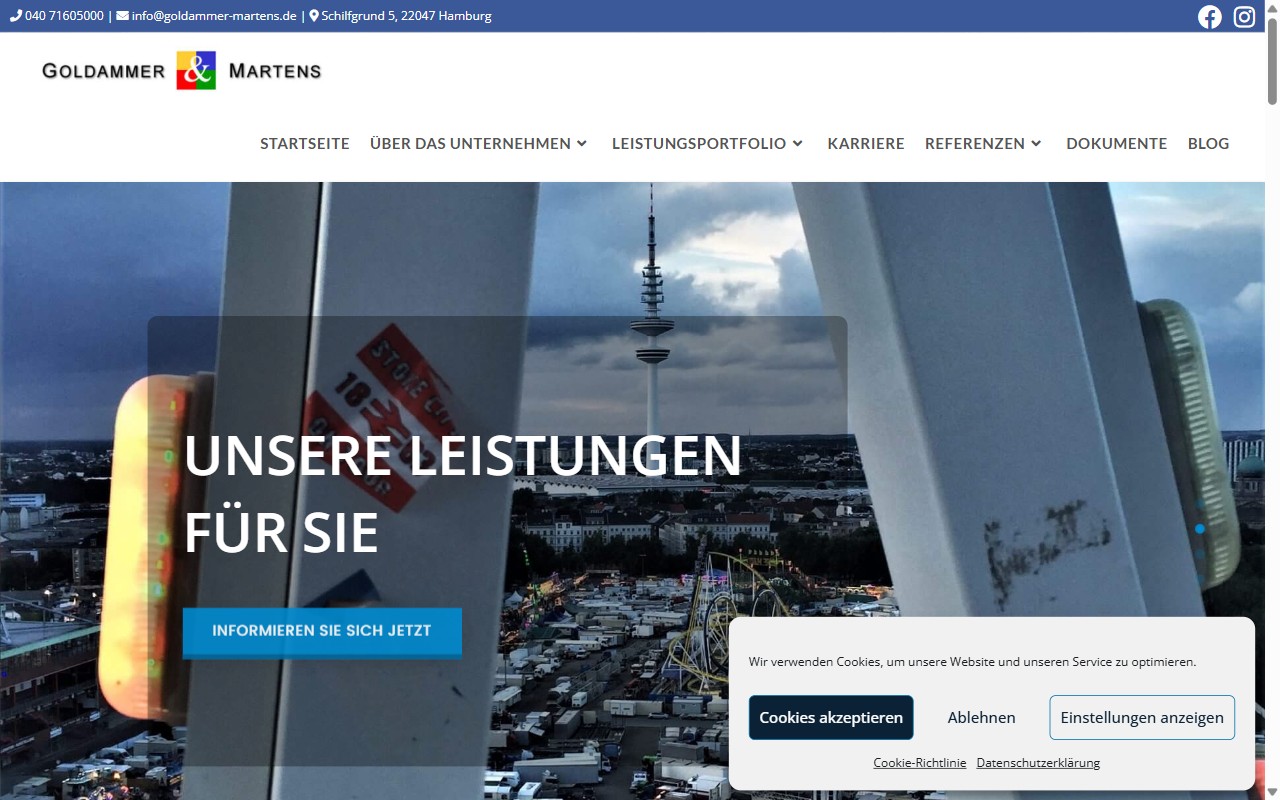This screenshot has width=1280, height=800.
Task: Expand the Leistungsportfolio chevron arrow
Action: click(x=797, y=143)
